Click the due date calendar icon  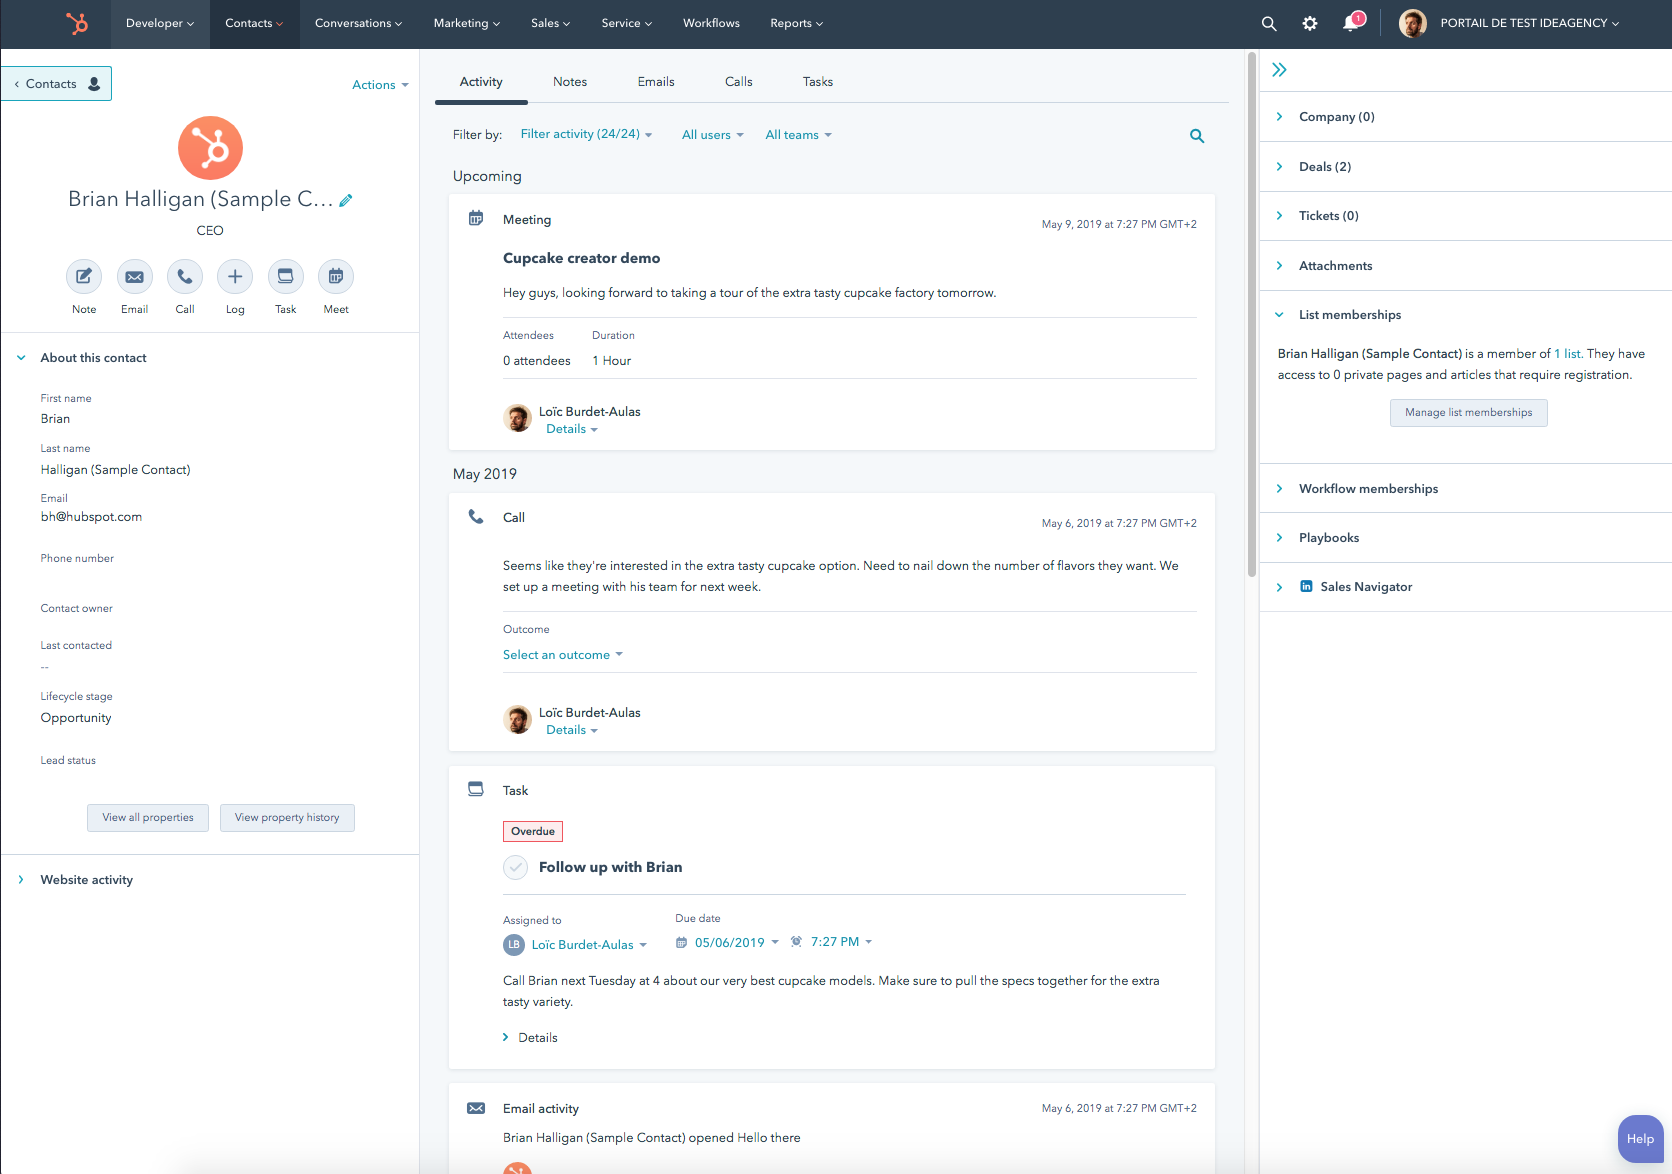click(681, 942)
